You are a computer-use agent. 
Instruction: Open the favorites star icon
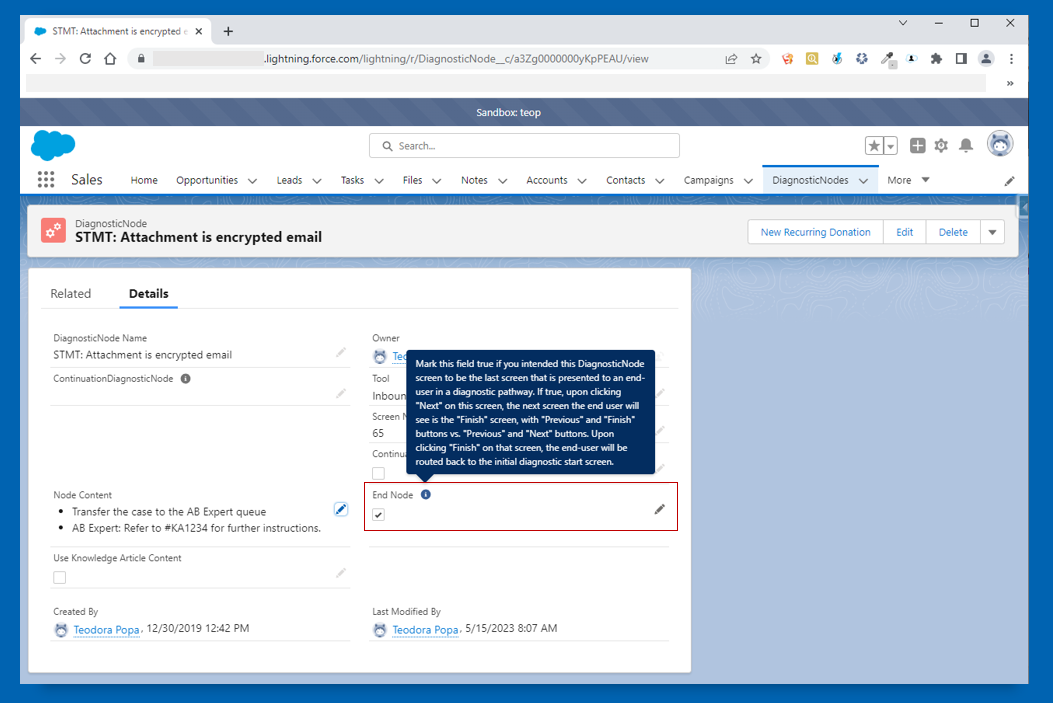pyautogui.click(x=873, y=145)
